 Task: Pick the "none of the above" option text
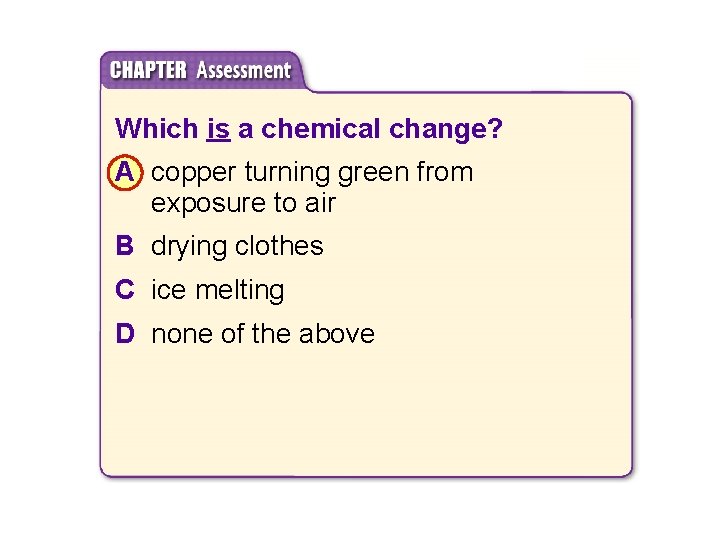[262, 334]
